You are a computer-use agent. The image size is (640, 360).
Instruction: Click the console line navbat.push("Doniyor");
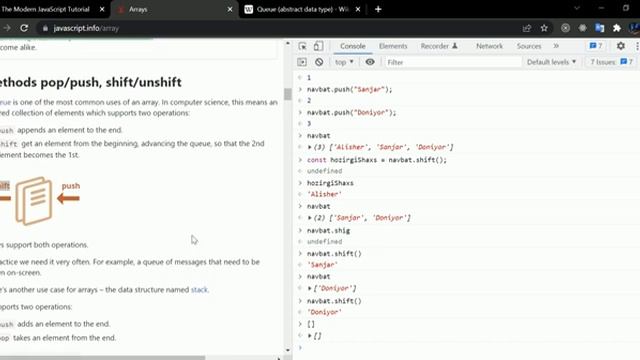(x=351, y=112)
